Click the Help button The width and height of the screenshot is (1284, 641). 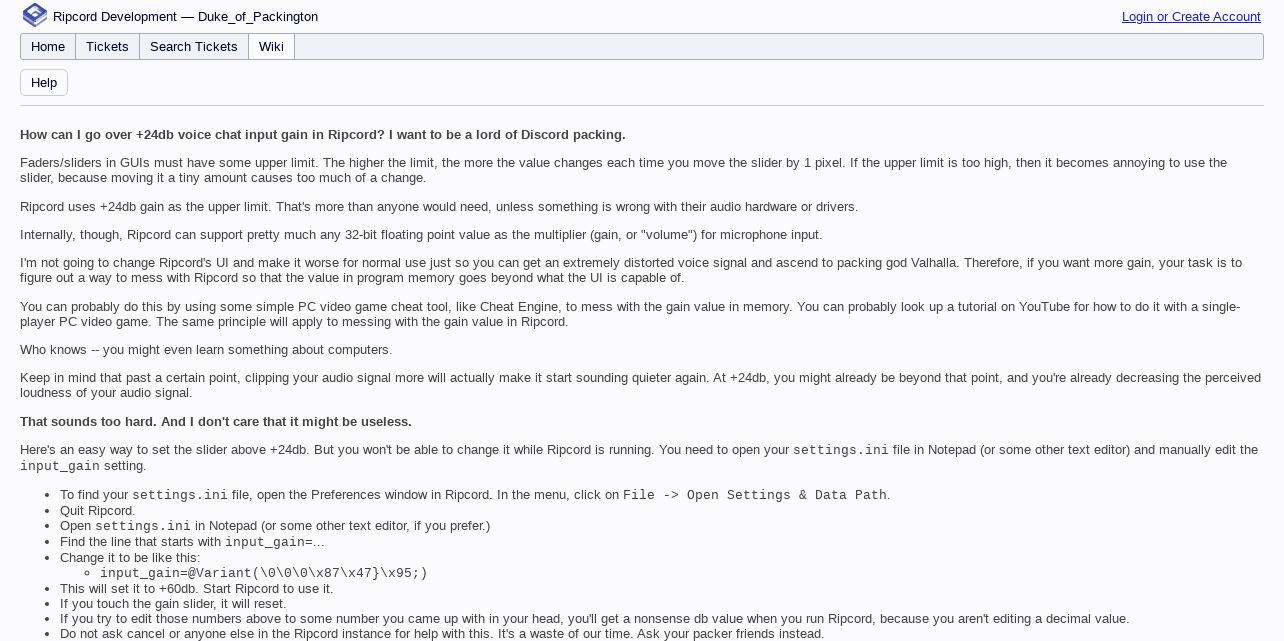(x=44, y=83)
